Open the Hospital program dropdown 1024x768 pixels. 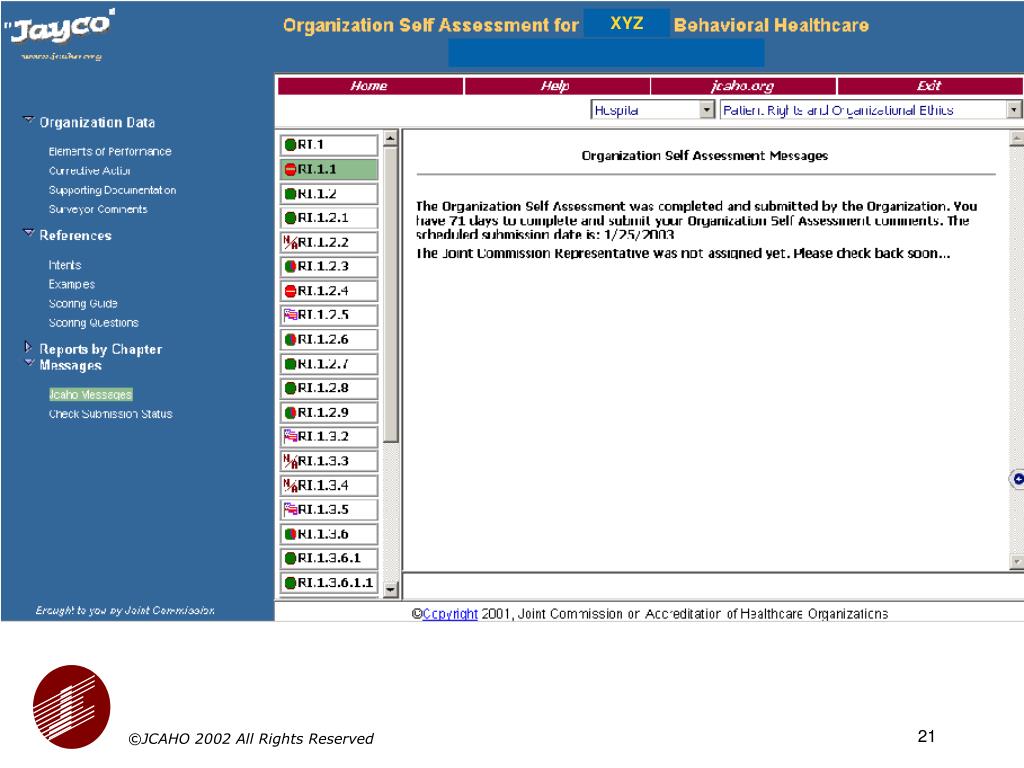tap(707, 110)
